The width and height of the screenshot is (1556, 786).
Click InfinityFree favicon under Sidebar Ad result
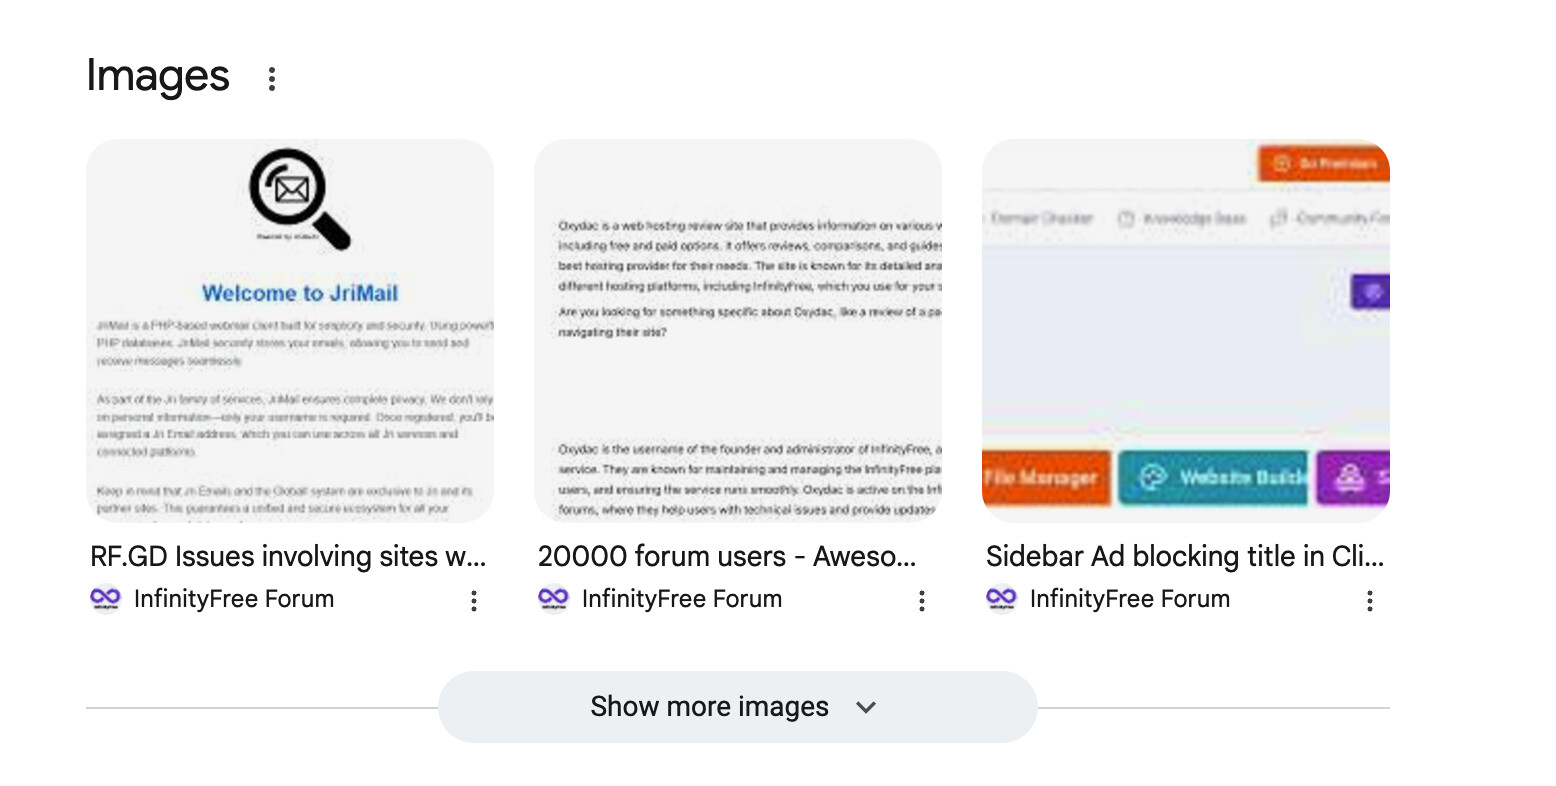1001,599
